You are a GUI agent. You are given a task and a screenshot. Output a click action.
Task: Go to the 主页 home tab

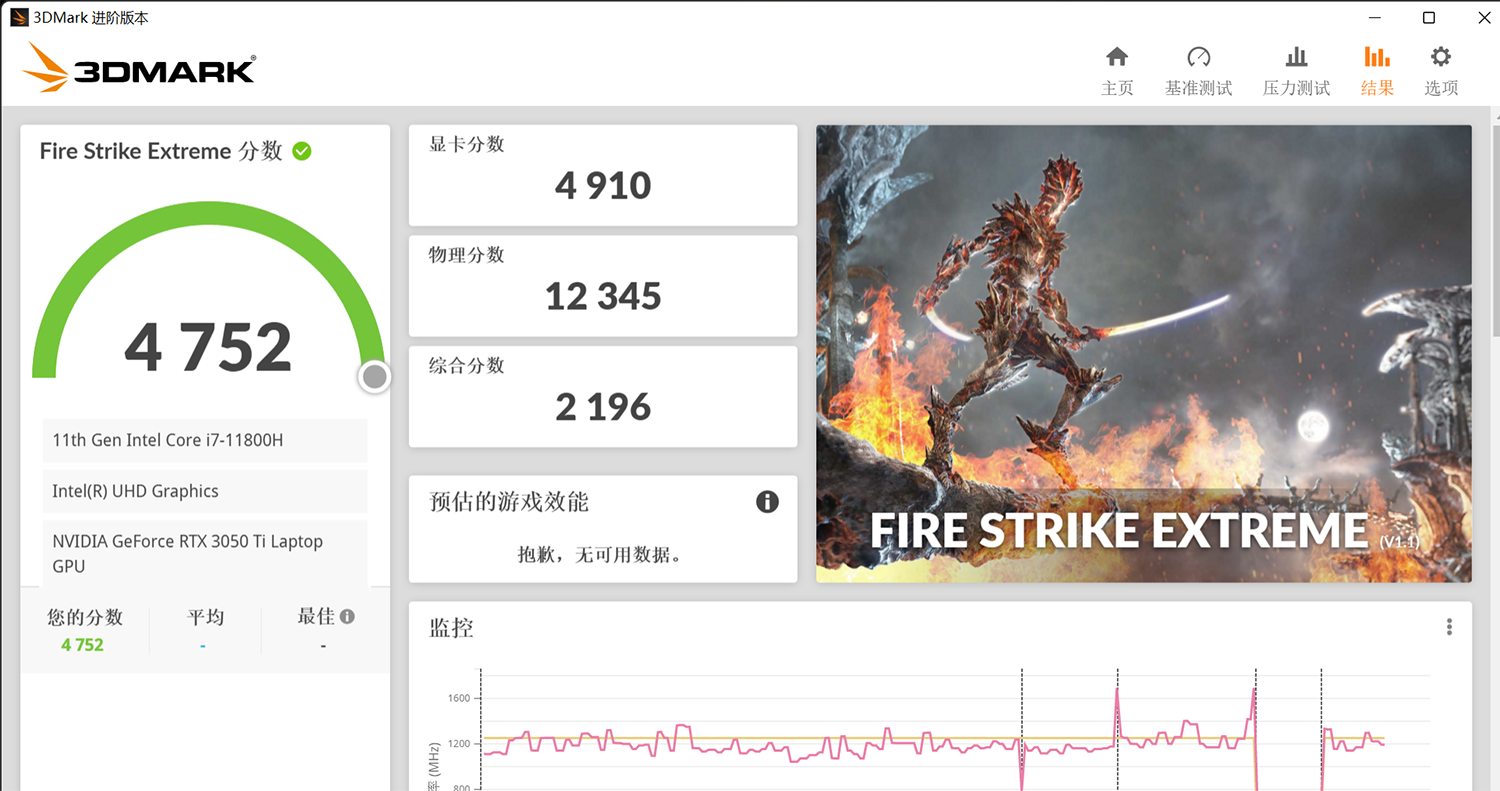click(1117, 71)
